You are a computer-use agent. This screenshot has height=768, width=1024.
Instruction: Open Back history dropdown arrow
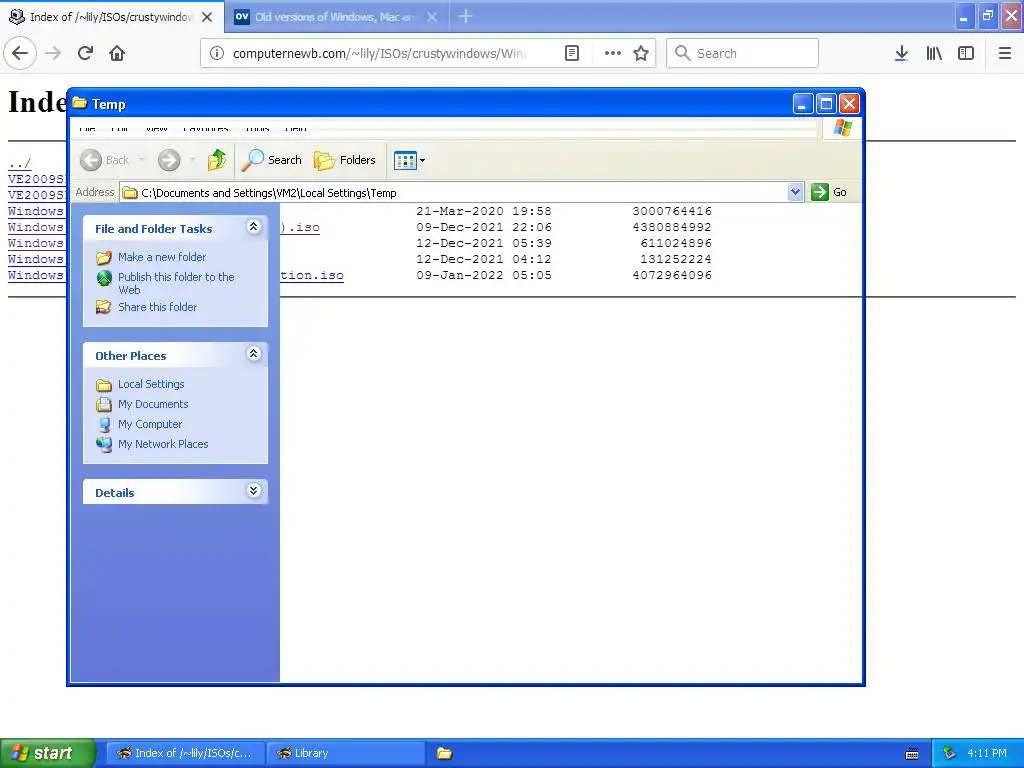141,160
